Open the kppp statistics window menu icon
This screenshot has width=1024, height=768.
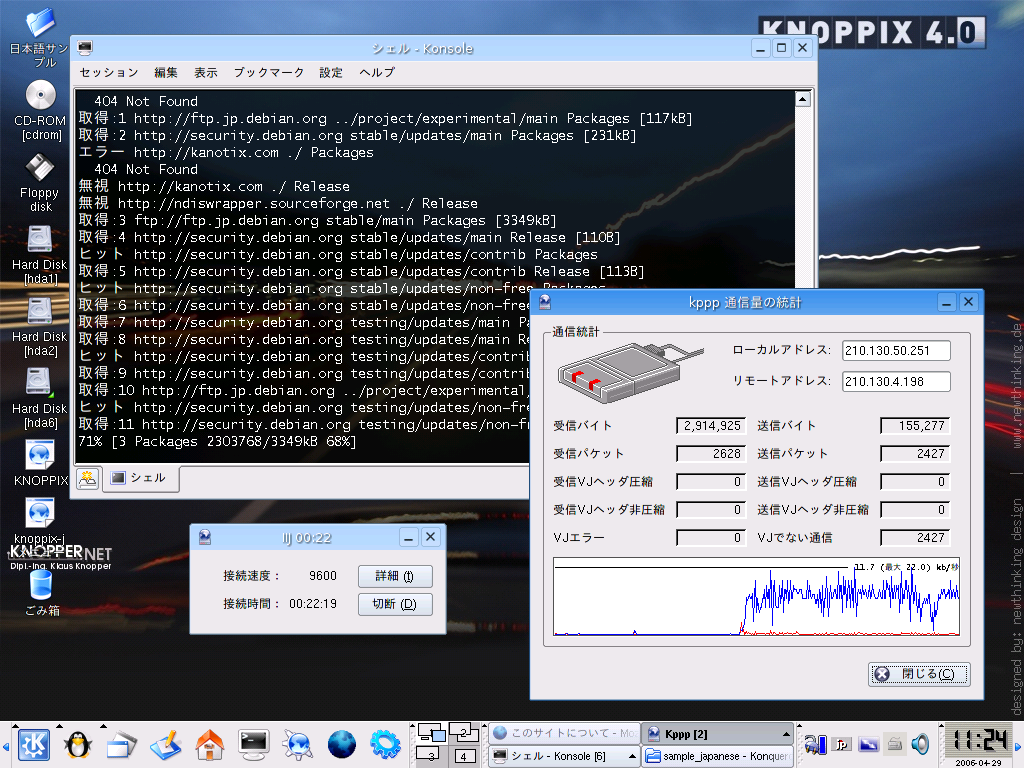[x=545, y=302]
